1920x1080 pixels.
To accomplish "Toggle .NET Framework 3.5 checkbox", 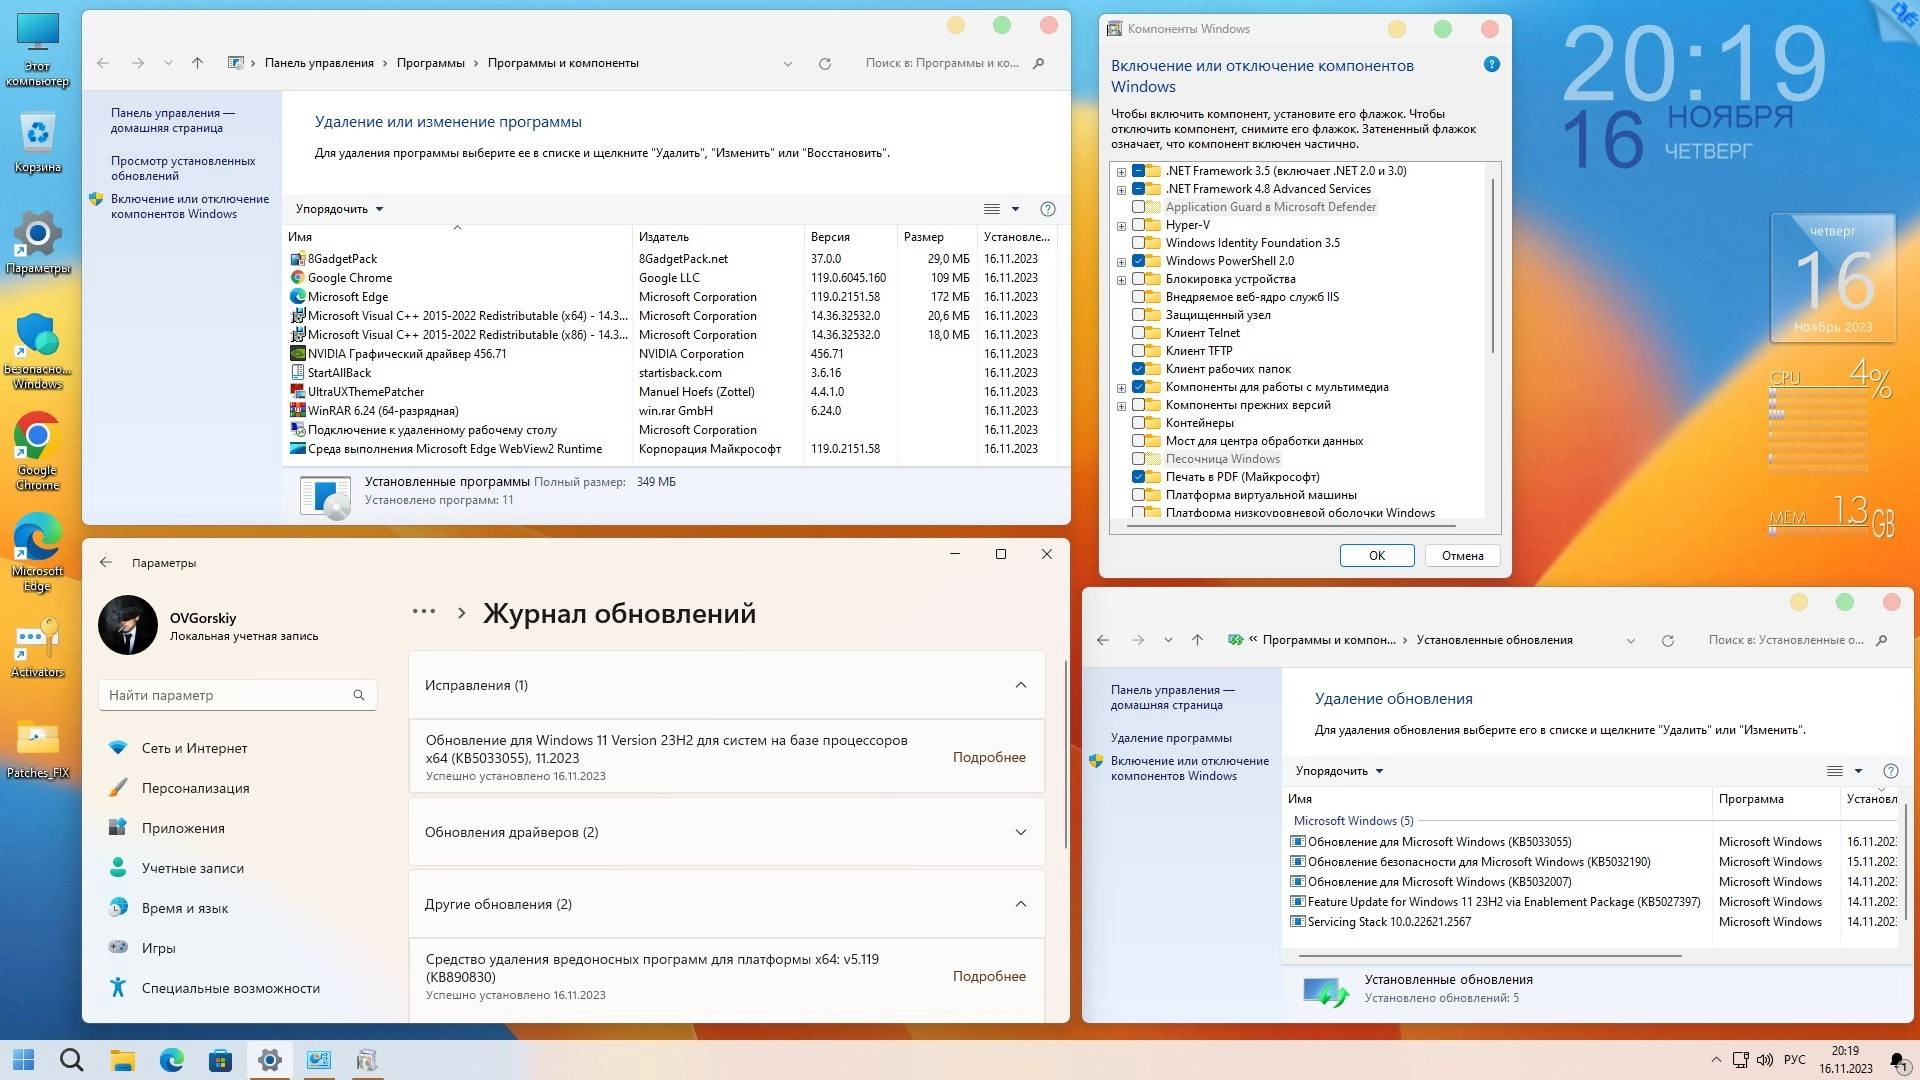I will (1138, 171).
